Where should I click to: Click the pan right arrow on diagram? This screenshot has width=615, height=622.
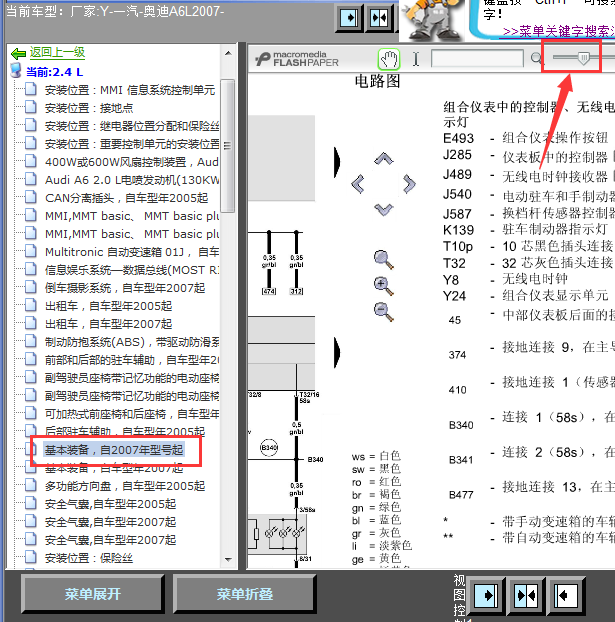(x=409, y=184)
